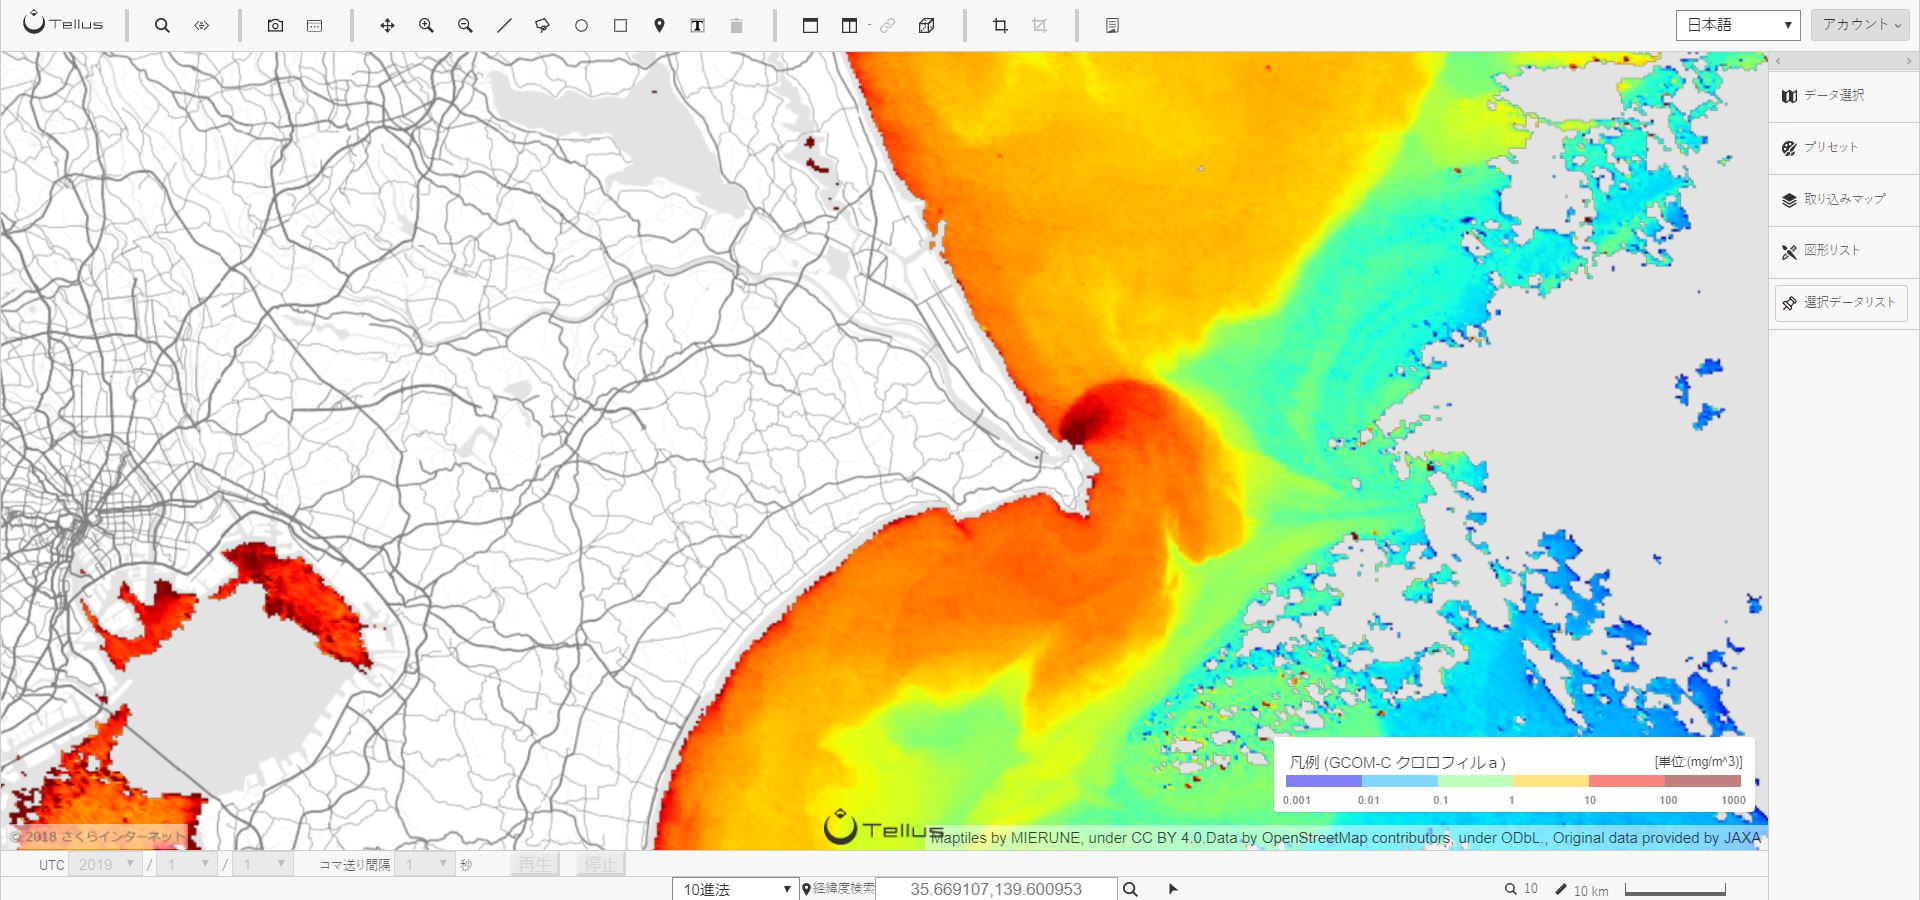
Task: Click the latitude-longitude coordinate input field
Action: pyautogui.click(x=996, y=889)
